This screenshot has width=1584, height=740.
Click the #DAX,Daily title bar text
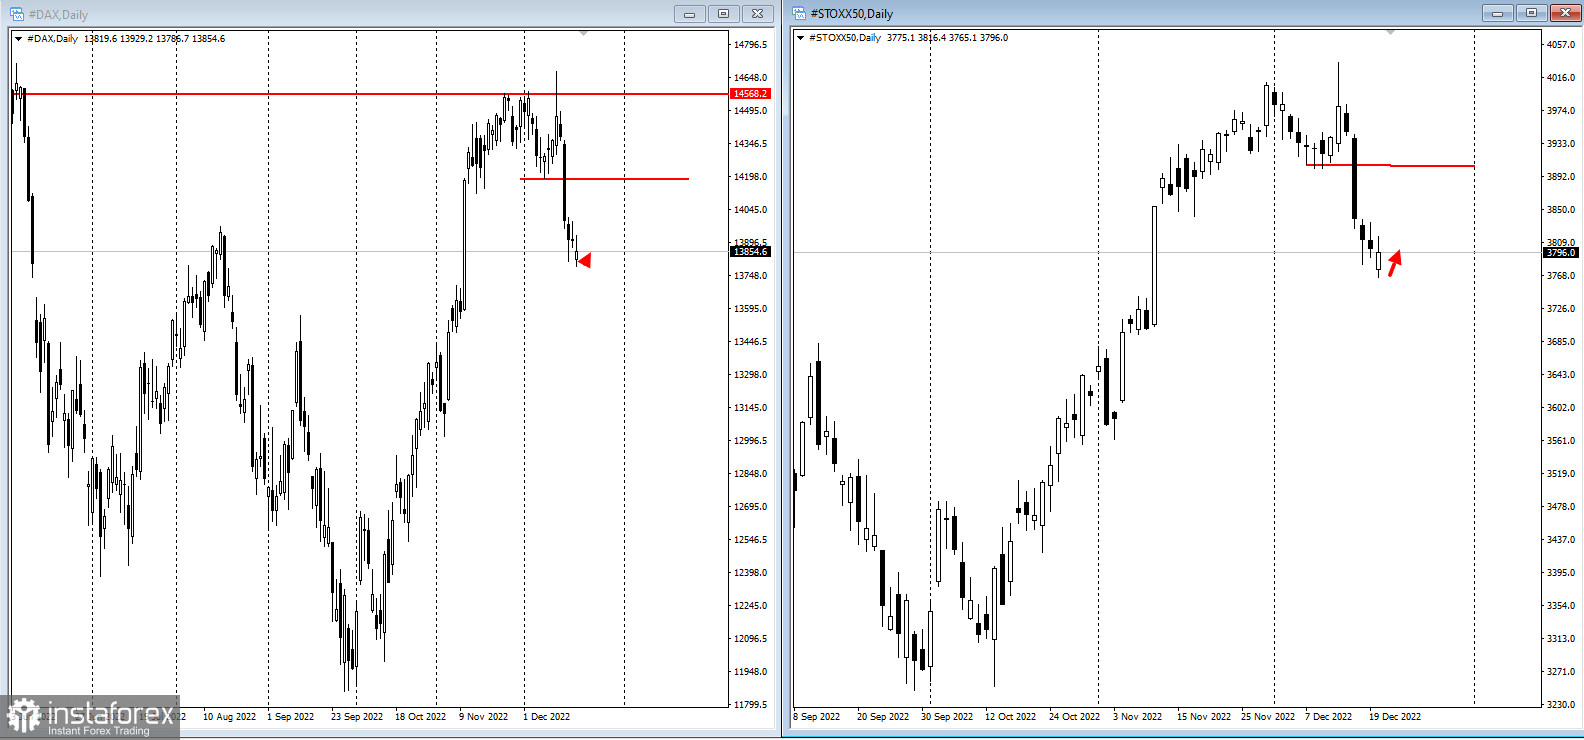58,15
